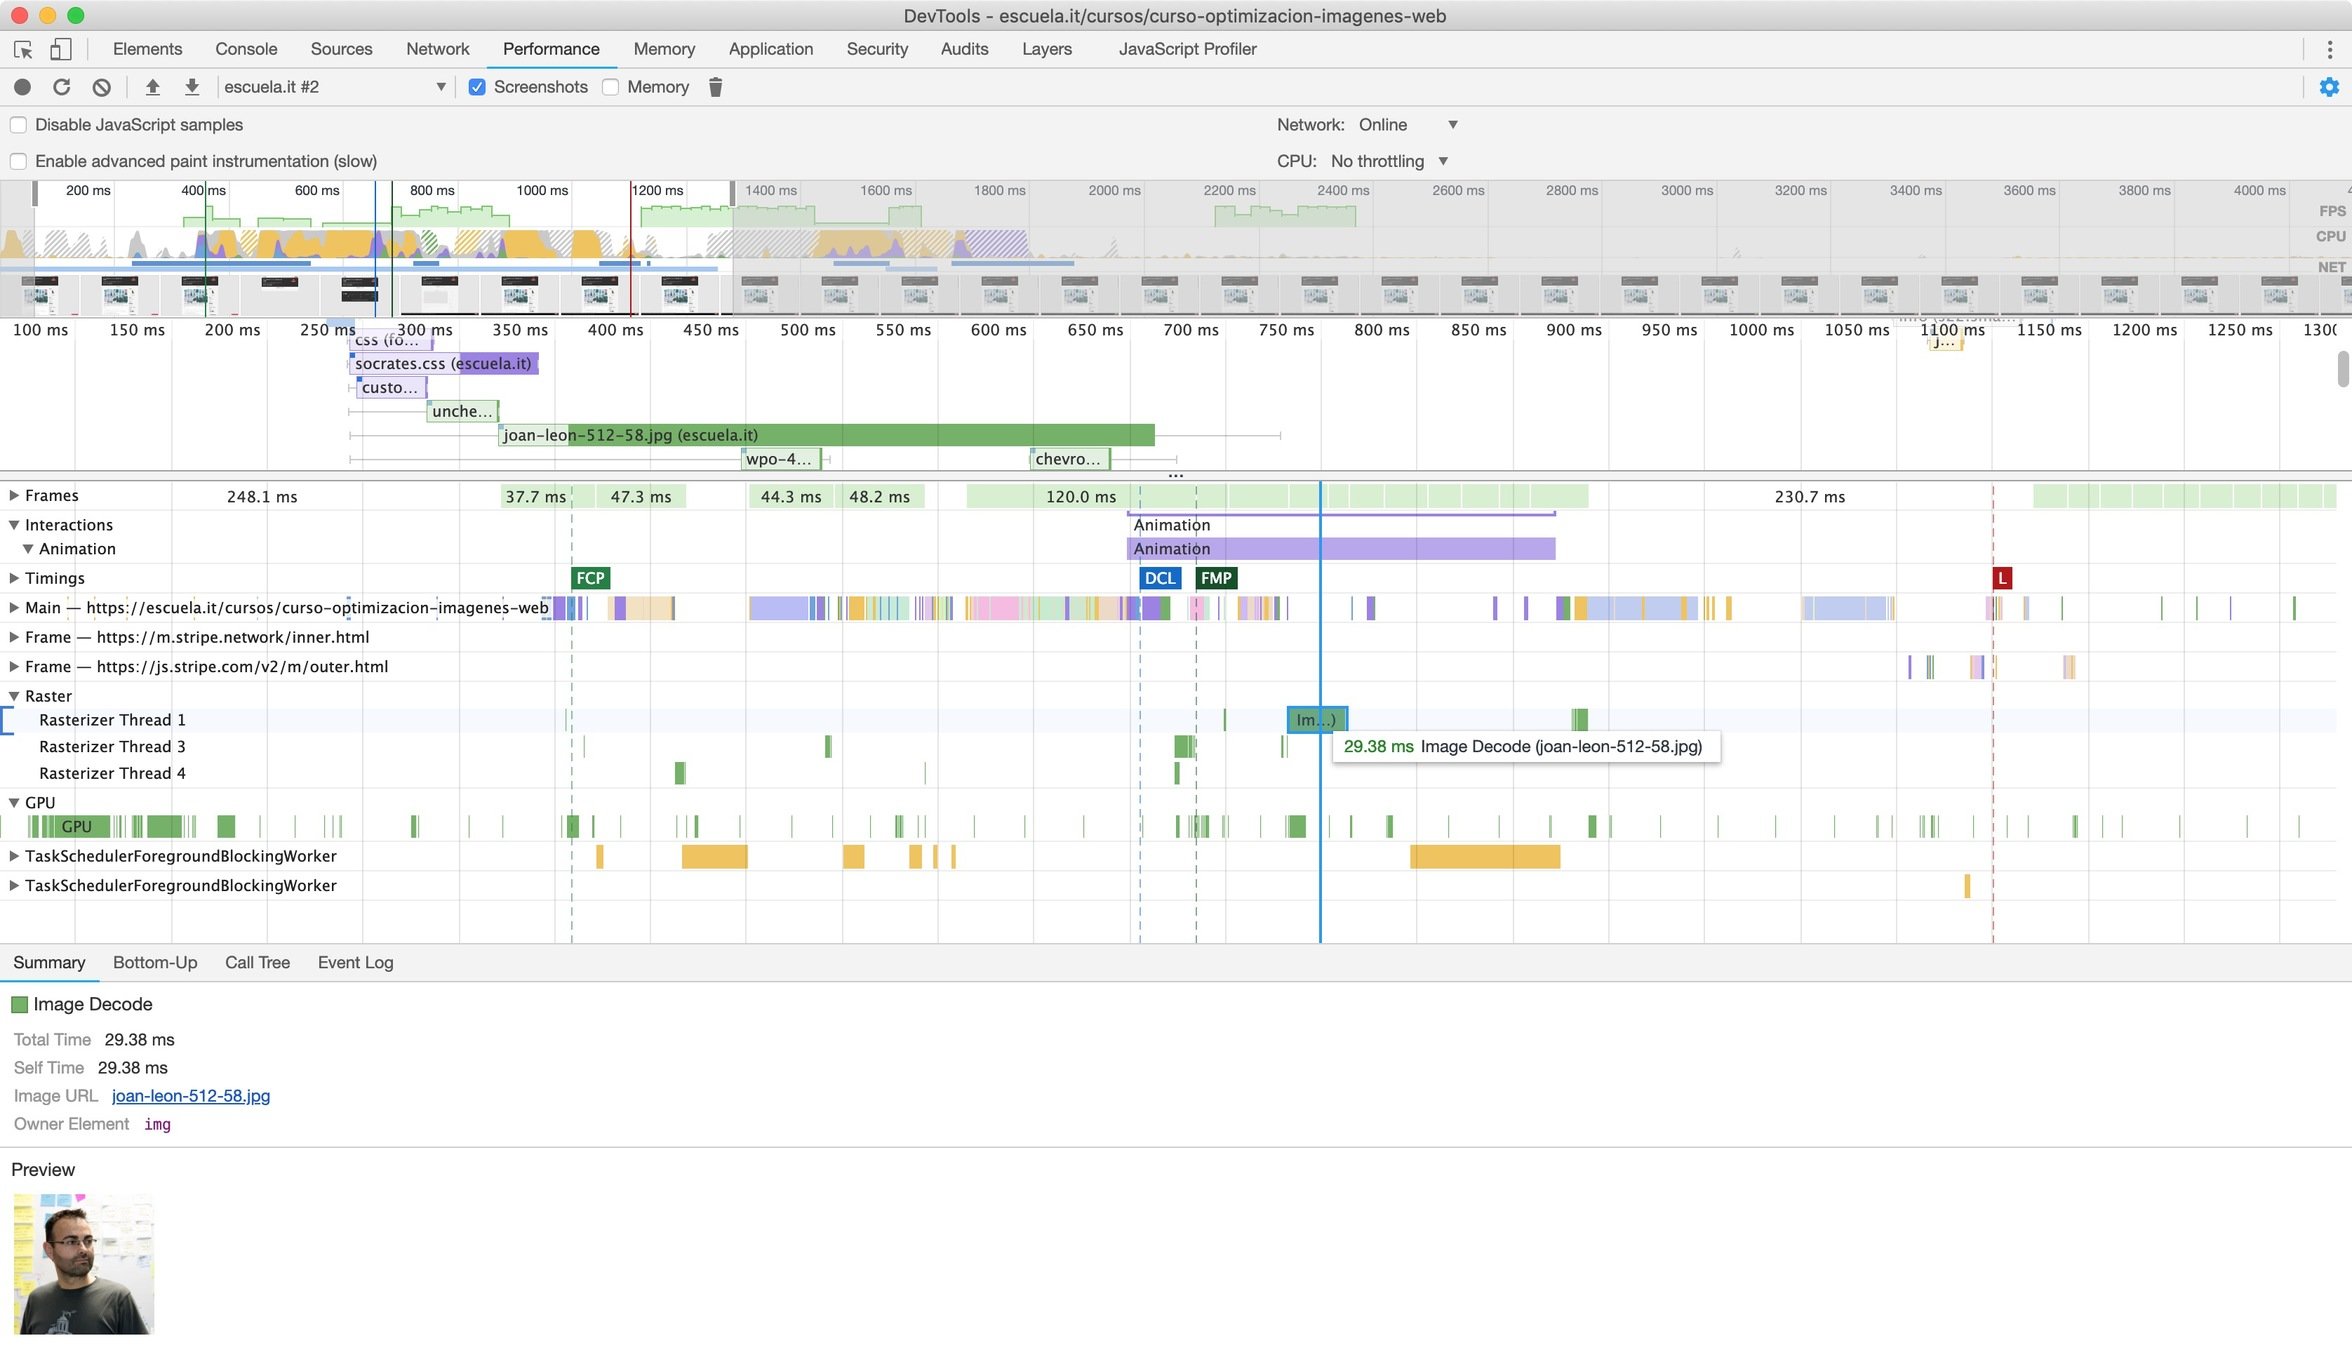Screen dimensions: 2352x1350
Task: Switch to the Network tab
Action: coord(437,49)
